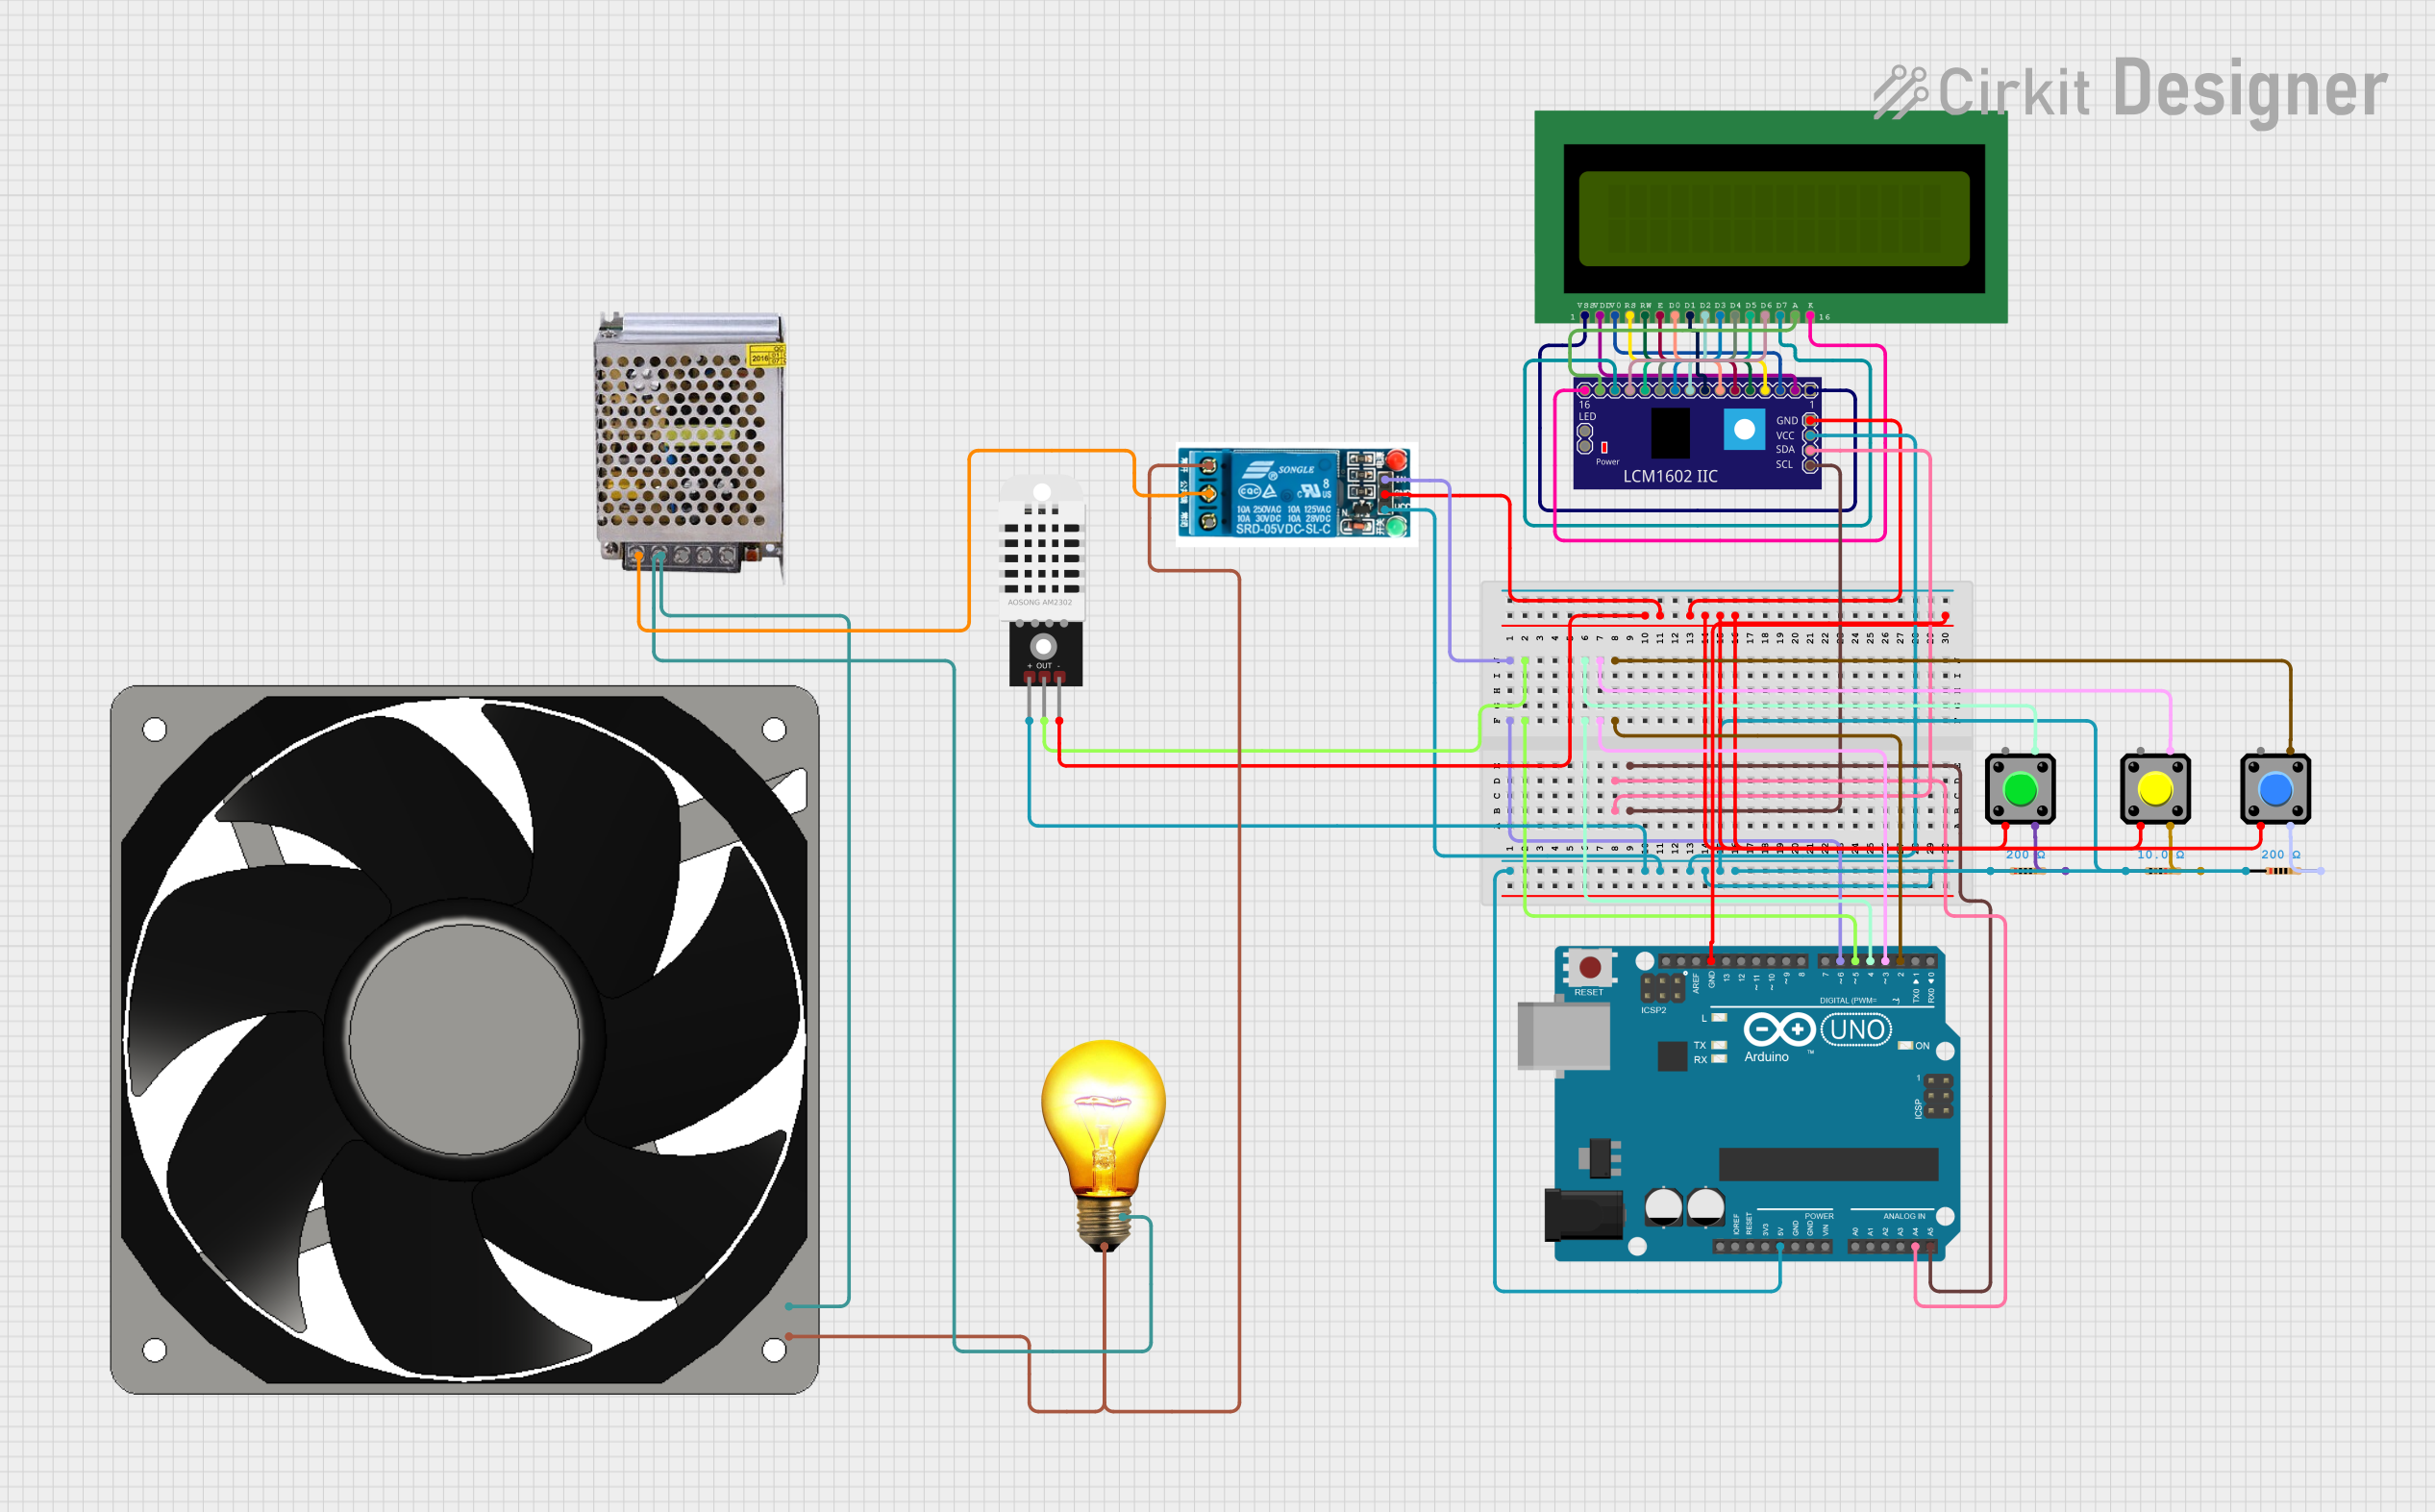Click the Arduino black power barrel jack
Viewport: 2435px width, 1512px height.
(x=1583, y=1214)
